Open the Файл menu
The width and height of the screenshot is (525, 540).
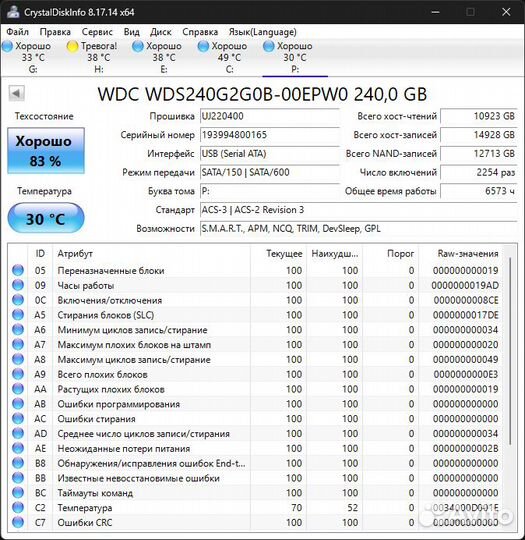(x=18, y=32)
